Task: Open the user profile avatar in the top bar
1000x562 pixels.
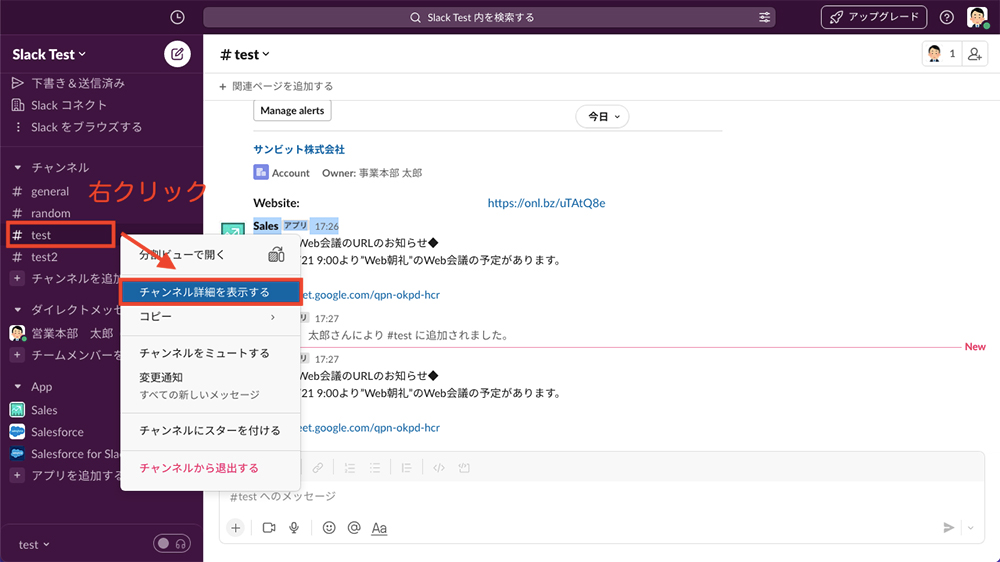Action: point(977,17)
